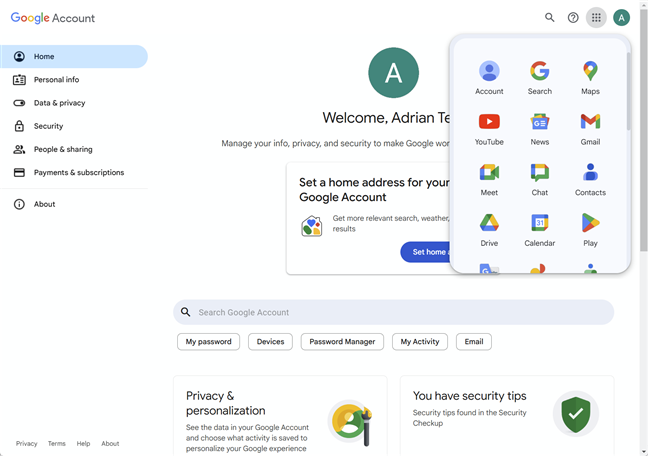Screen dimensions: 648x456
Task: Click the search magnifier in header
Action: tap(549, 17)
